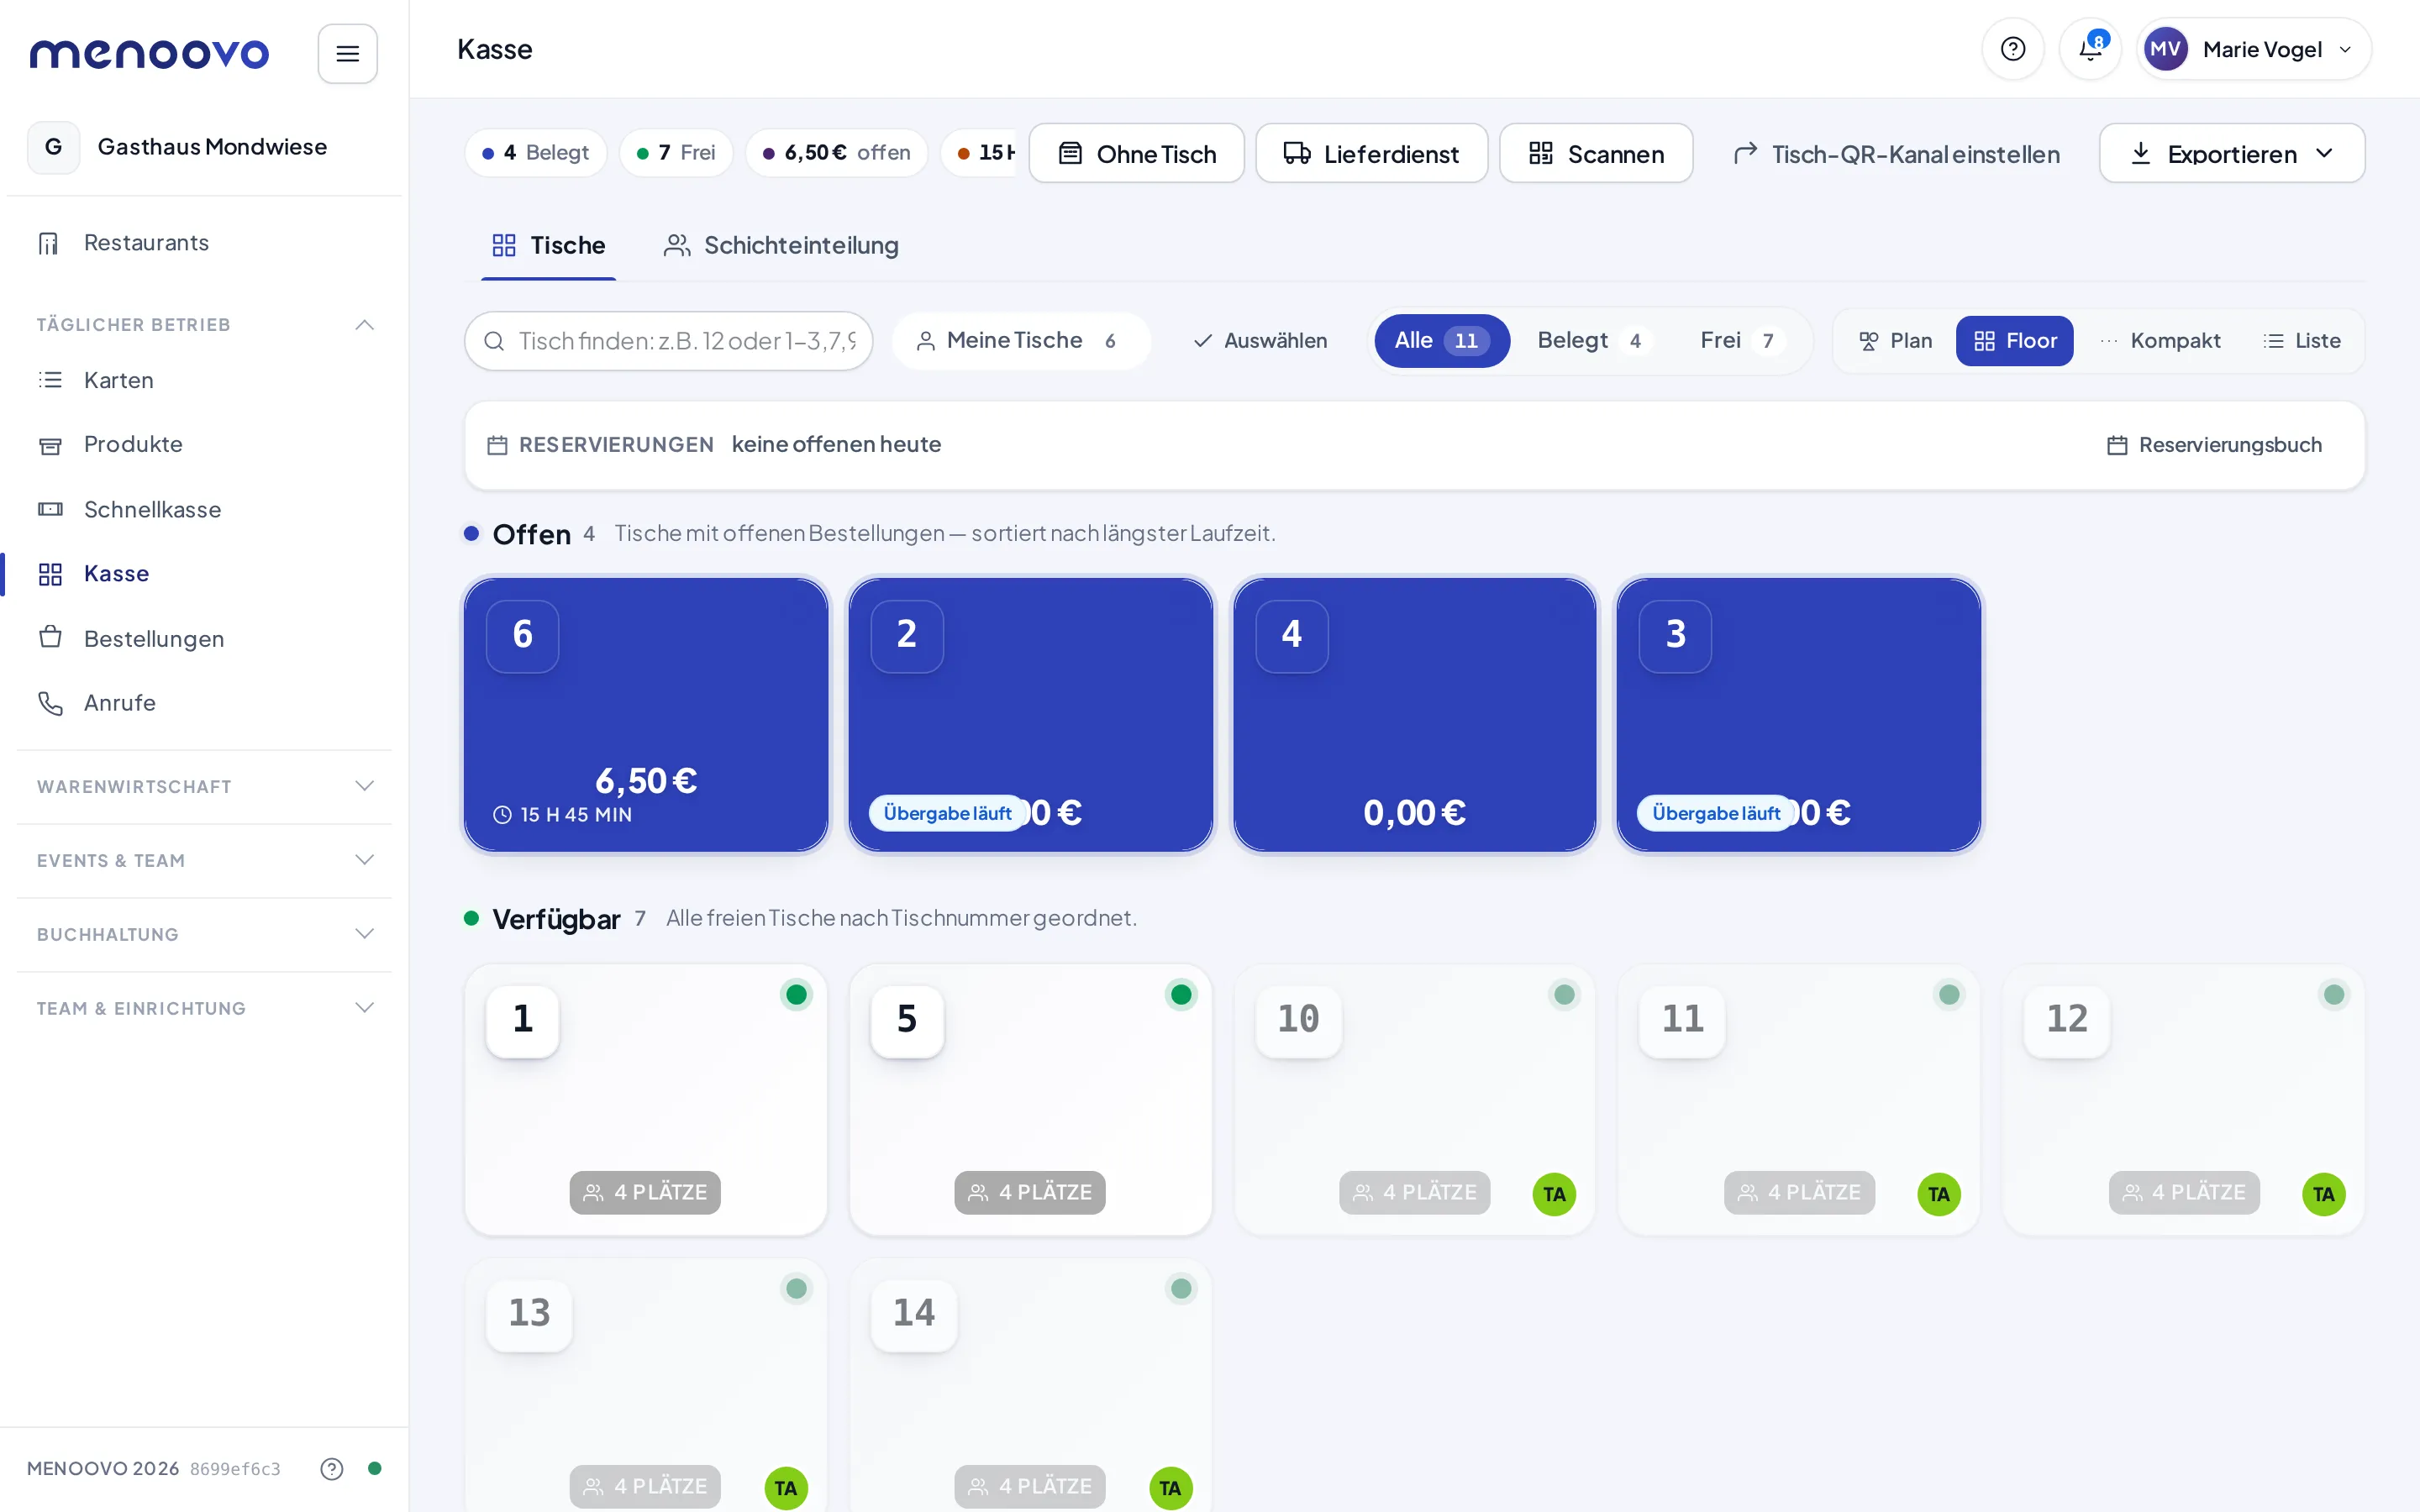Image resolution: width=2420 pixels, height=1512 pixels.
Task: Open the help question mark icon in header
Action: [2013, 49]
